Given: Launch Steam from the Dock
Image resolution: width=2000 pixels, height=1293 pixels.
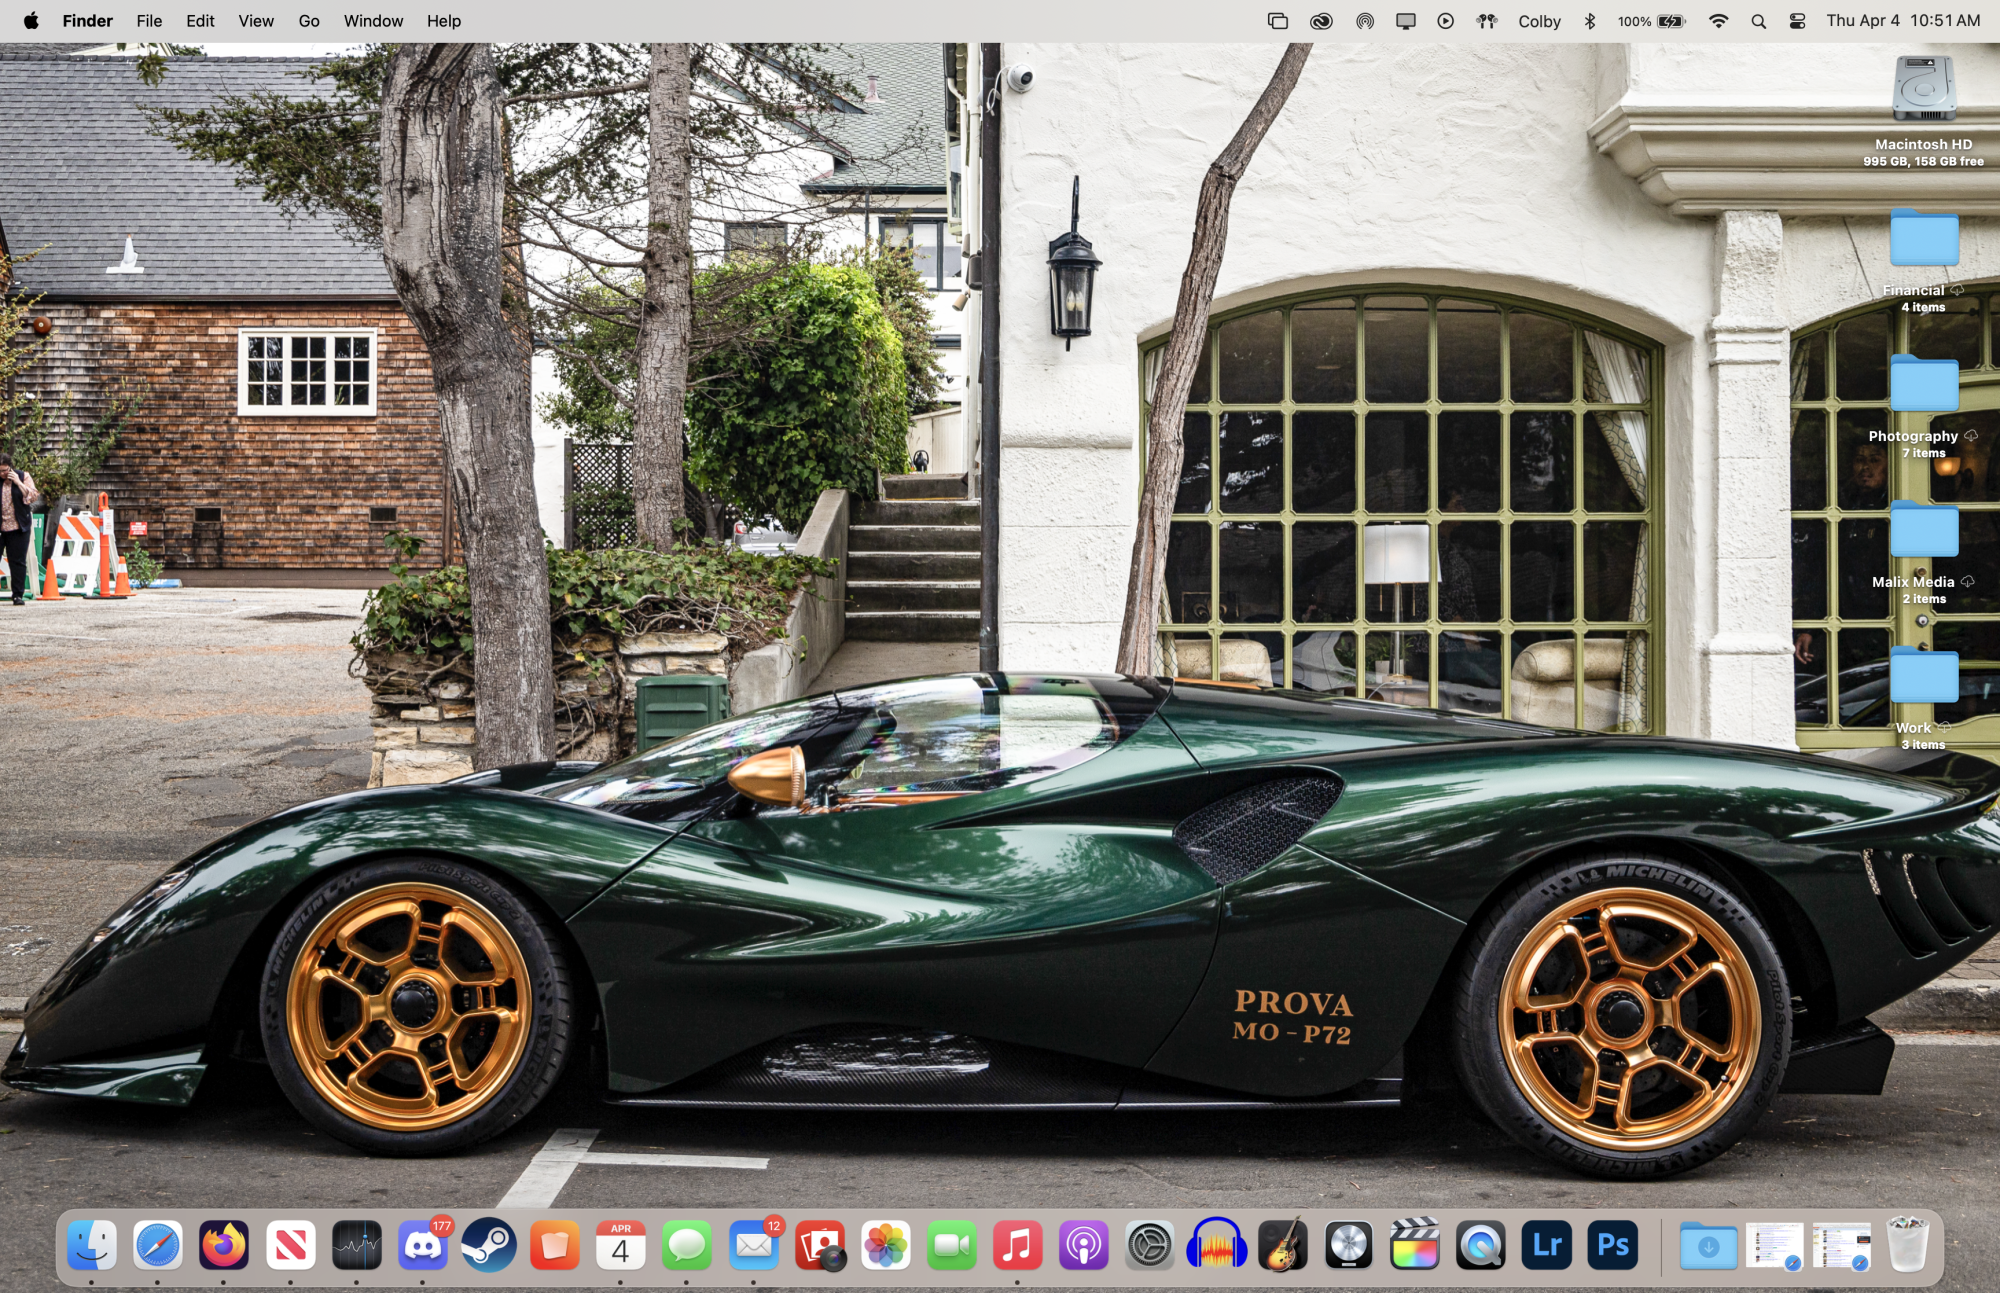Looking at the screenshot, I should click(489, 1245).
